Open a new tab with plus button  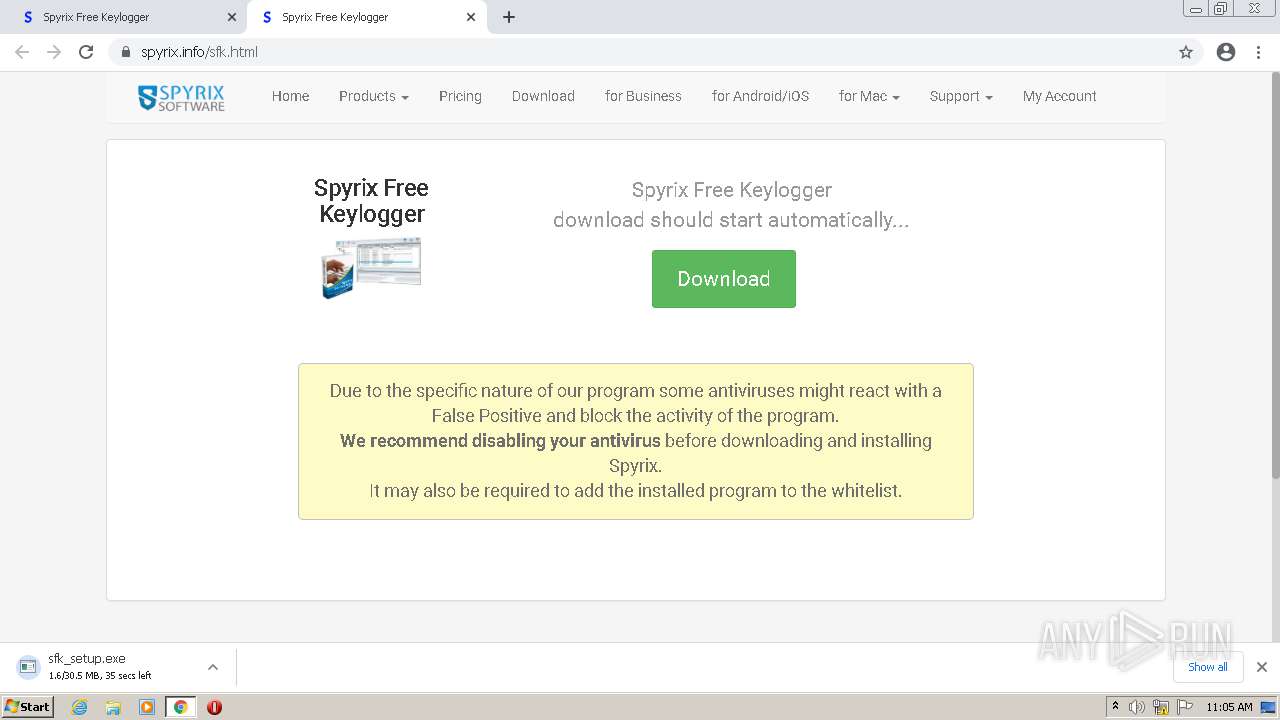(x=509, y=17)
